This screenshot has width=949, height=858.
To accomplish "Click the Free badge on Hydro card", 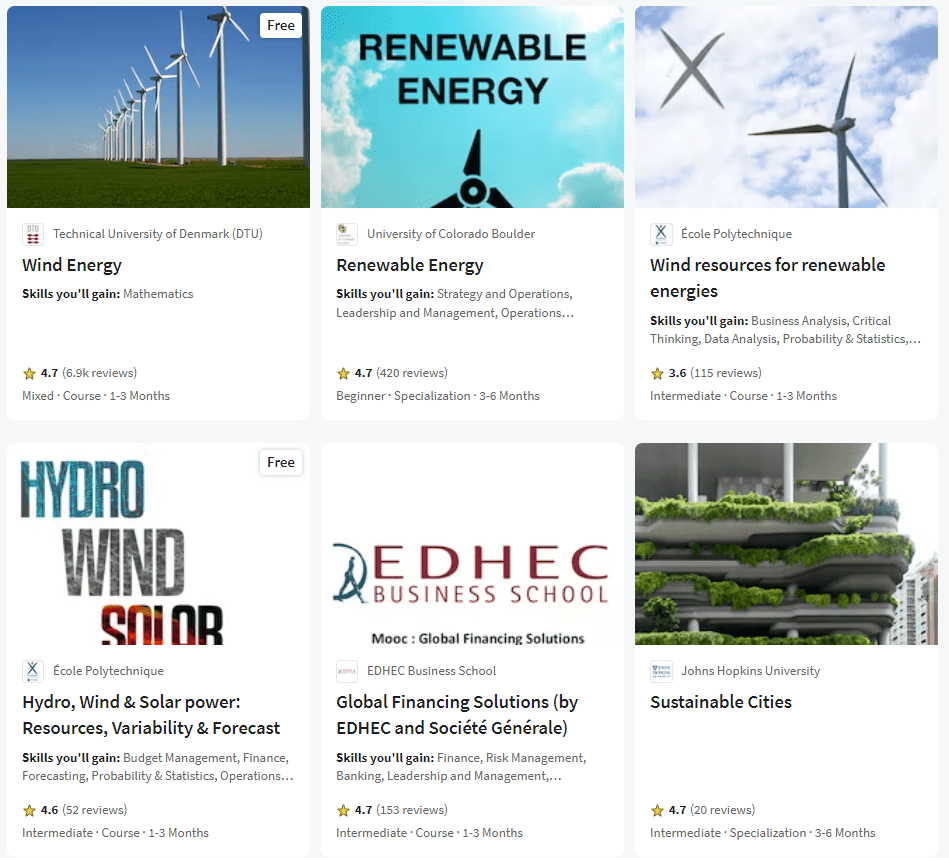I will coord(281,462).
